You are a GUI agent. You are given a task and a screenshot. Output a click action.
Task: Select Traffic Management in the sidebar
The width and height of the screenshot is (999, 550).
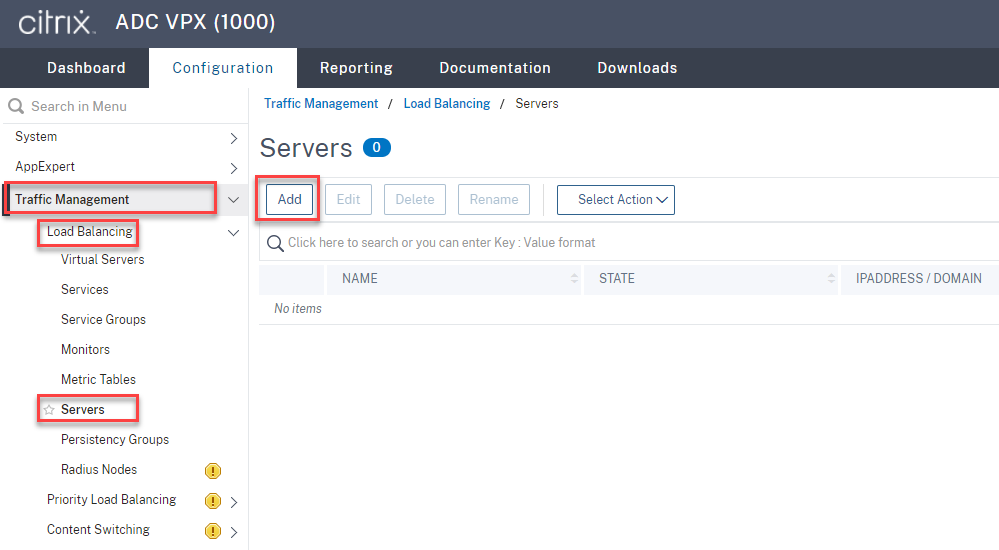[72, 199]
